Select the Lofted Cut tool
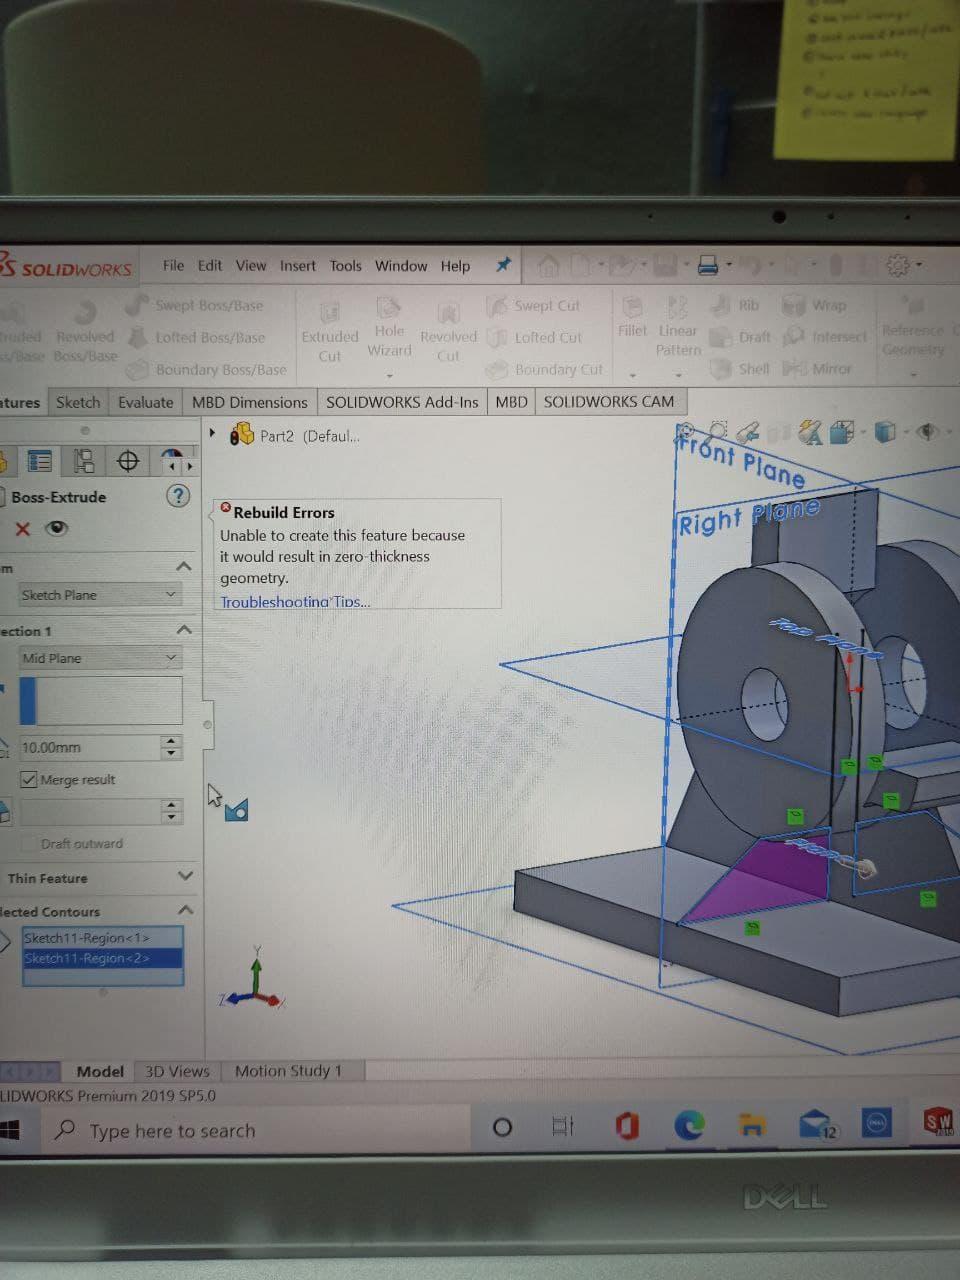This screenshot has height=1280, width=960. point(534,337)
